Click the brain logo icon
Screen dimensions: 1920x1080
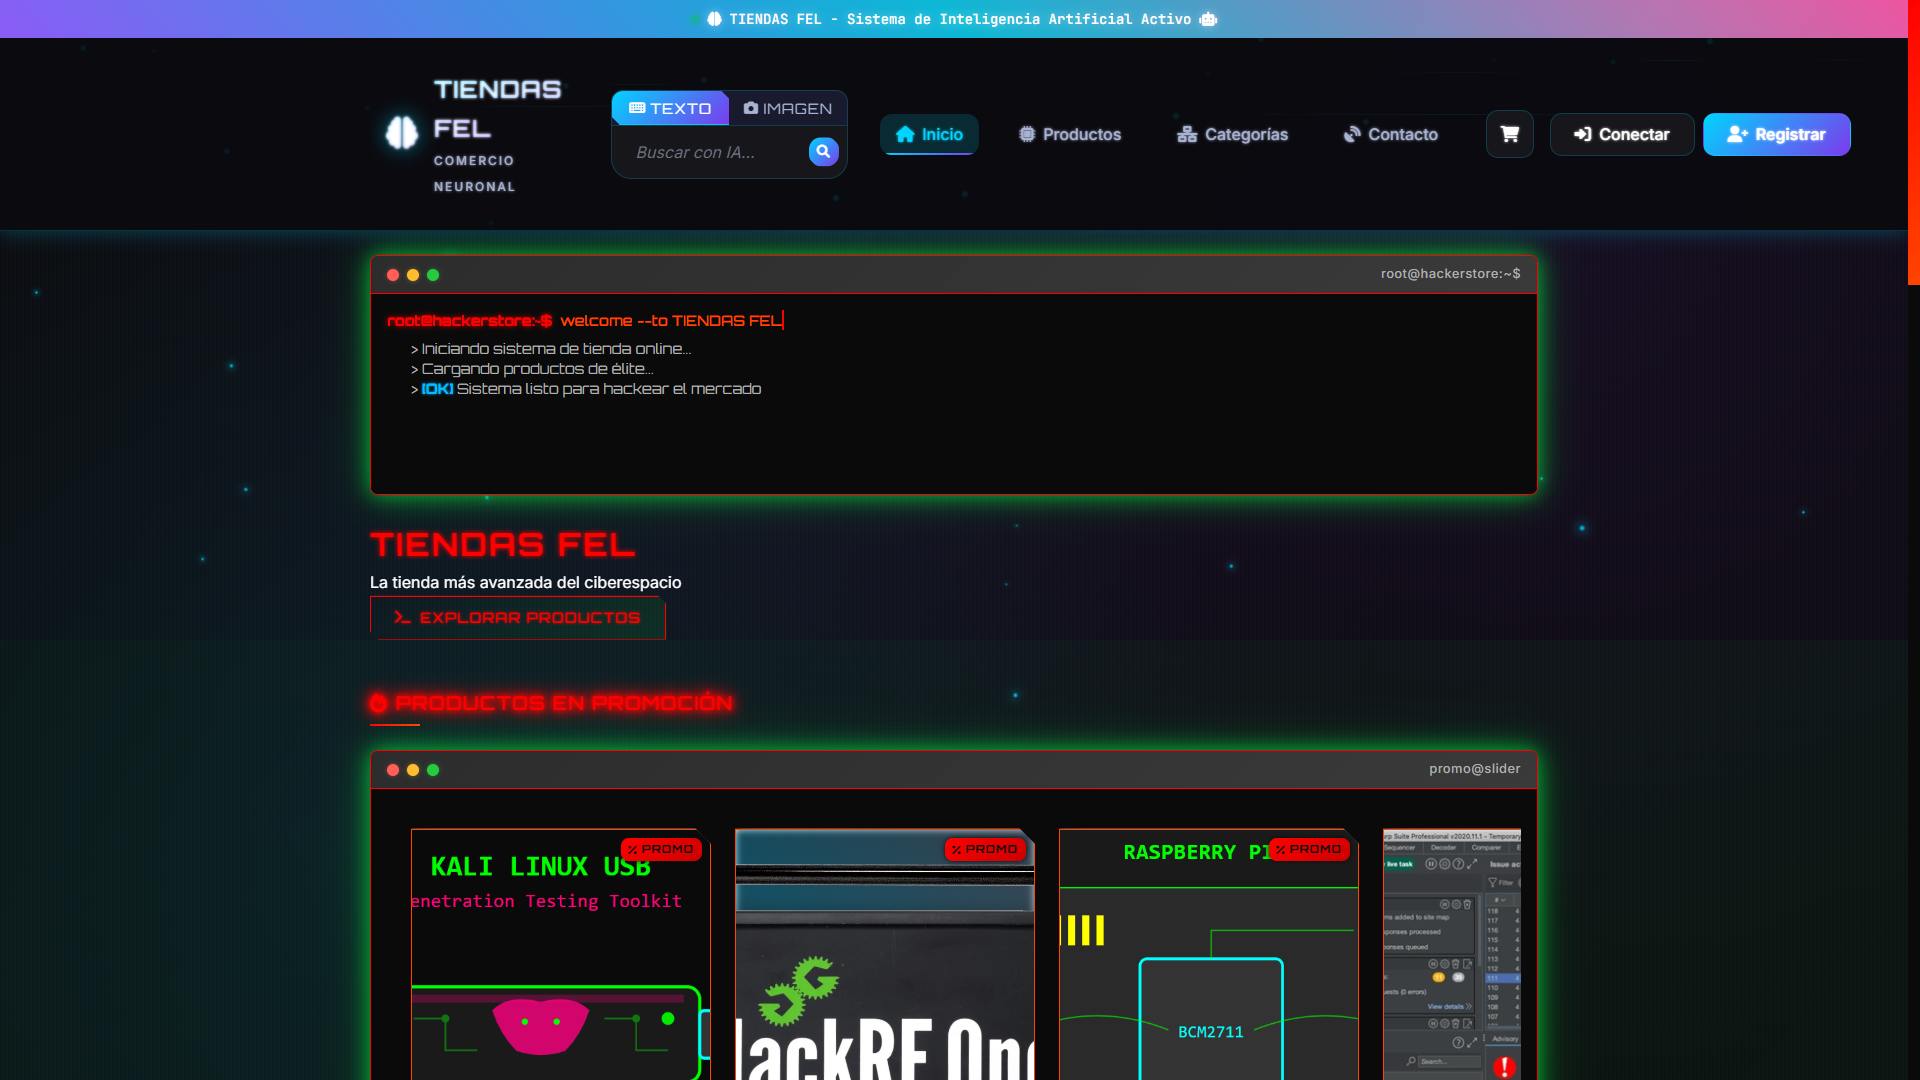click(x=402, y=133)
